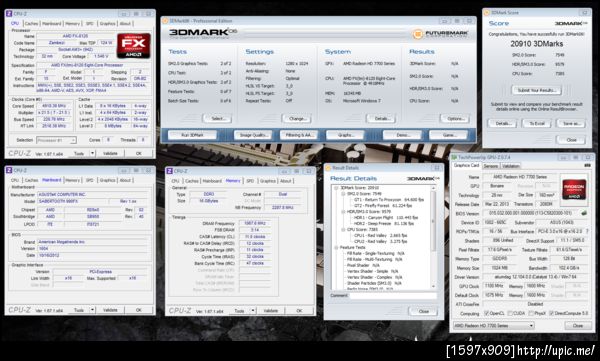Screen dimensions: 600x361
Task: Toggle the PhysX checkbox in GPU-Z
Action: point(531,313)
